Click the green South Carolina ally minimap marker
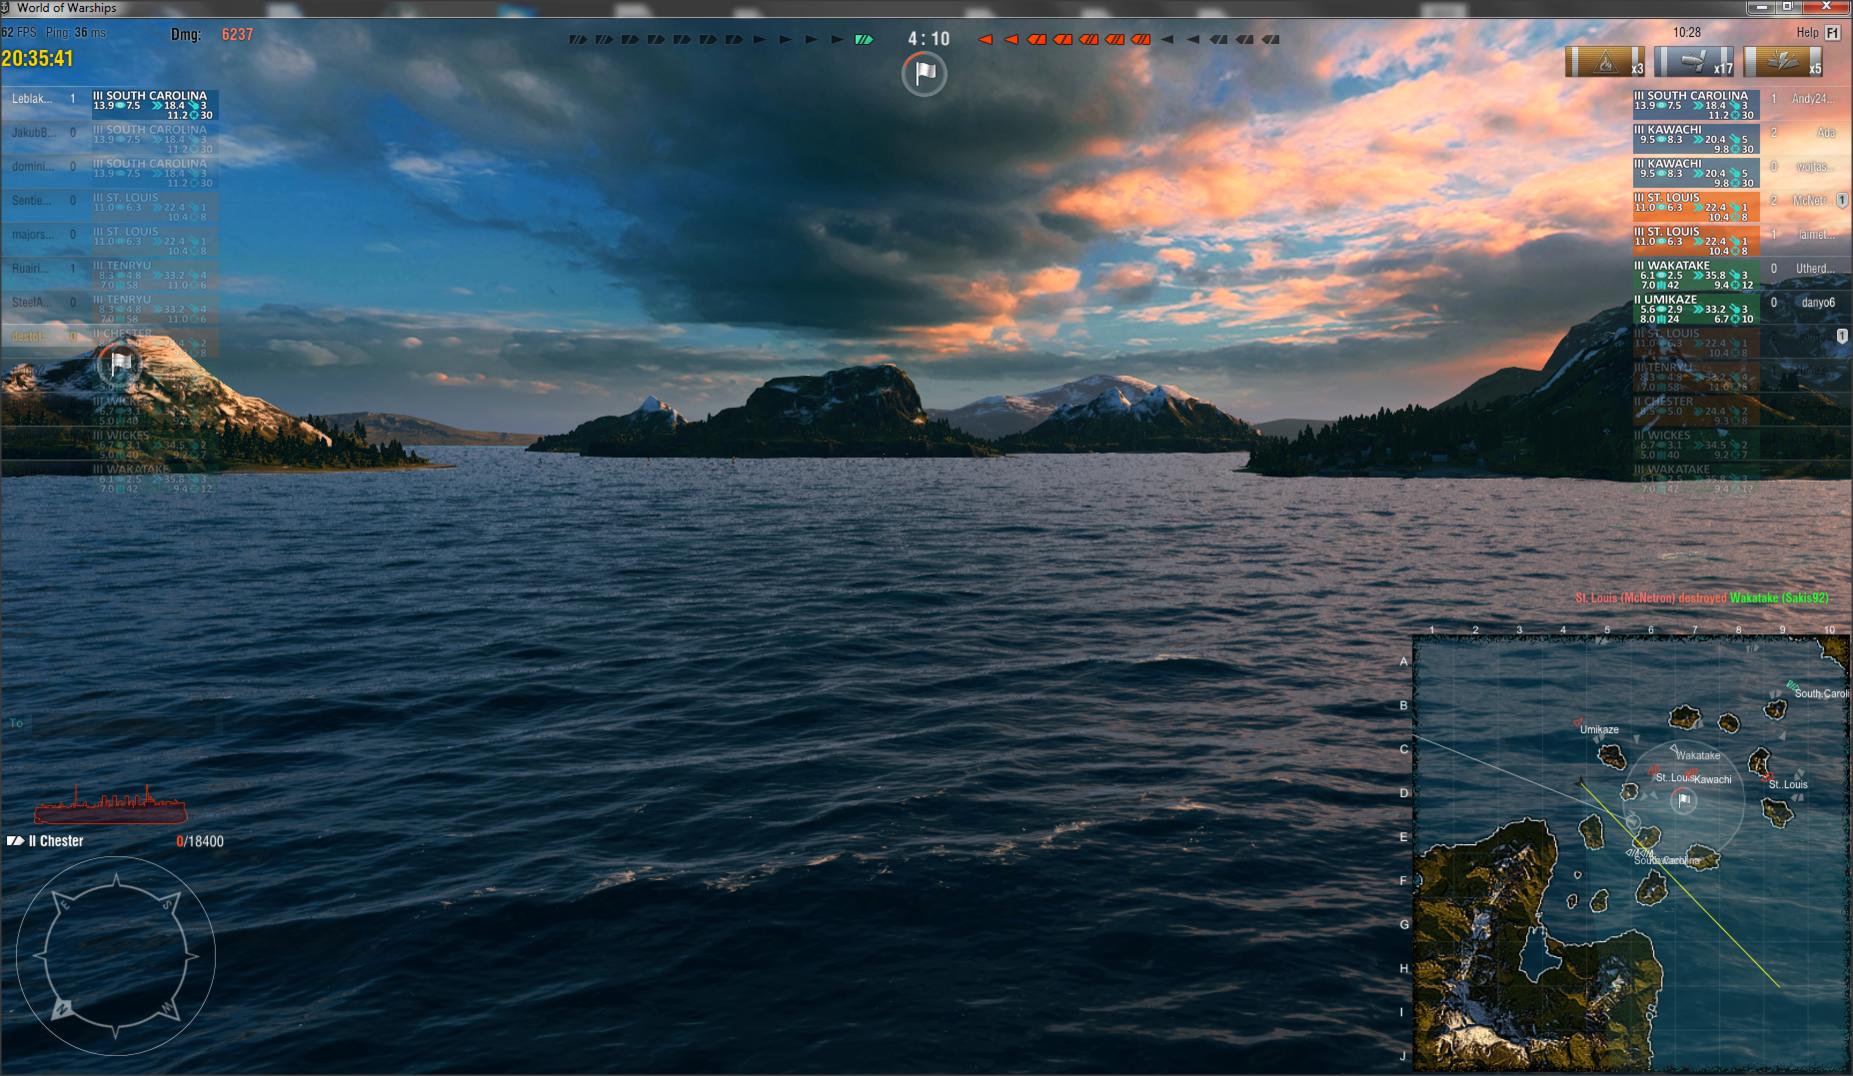The image size is (1853, 1076). pyautogui.click(x=1790, y=686)
